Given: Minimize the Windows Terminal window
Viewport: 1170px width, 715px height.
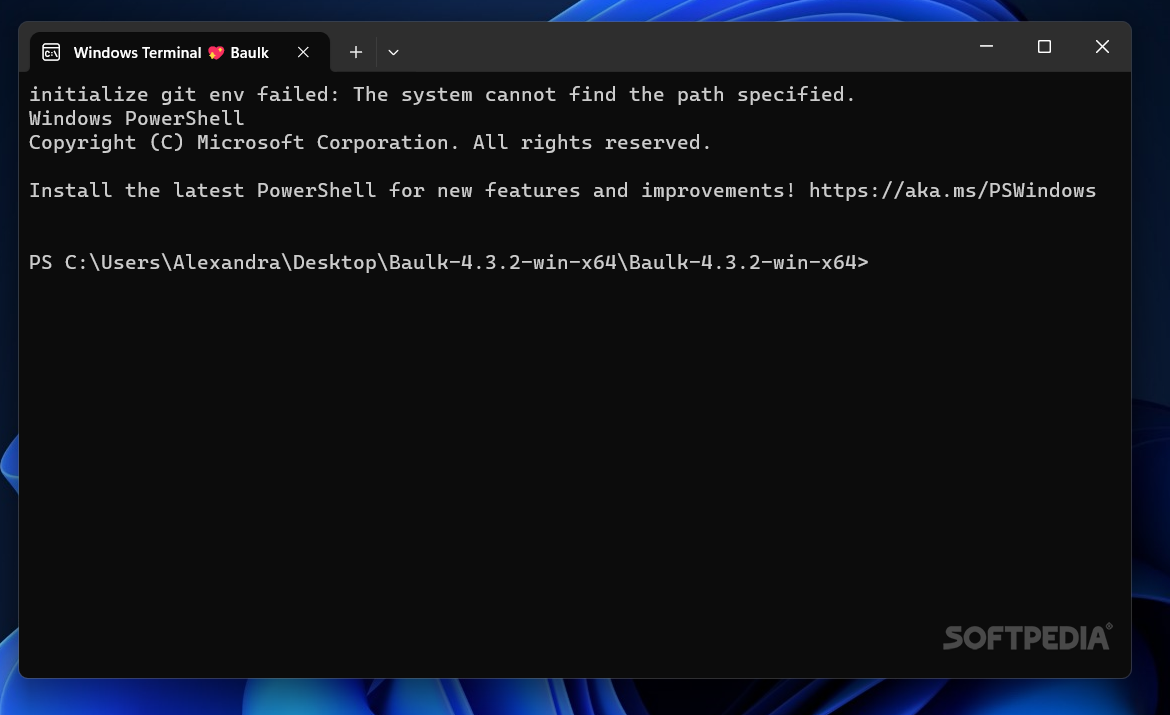Looking at the screenshot, I should pyautogui.click(x=986, y=46).
